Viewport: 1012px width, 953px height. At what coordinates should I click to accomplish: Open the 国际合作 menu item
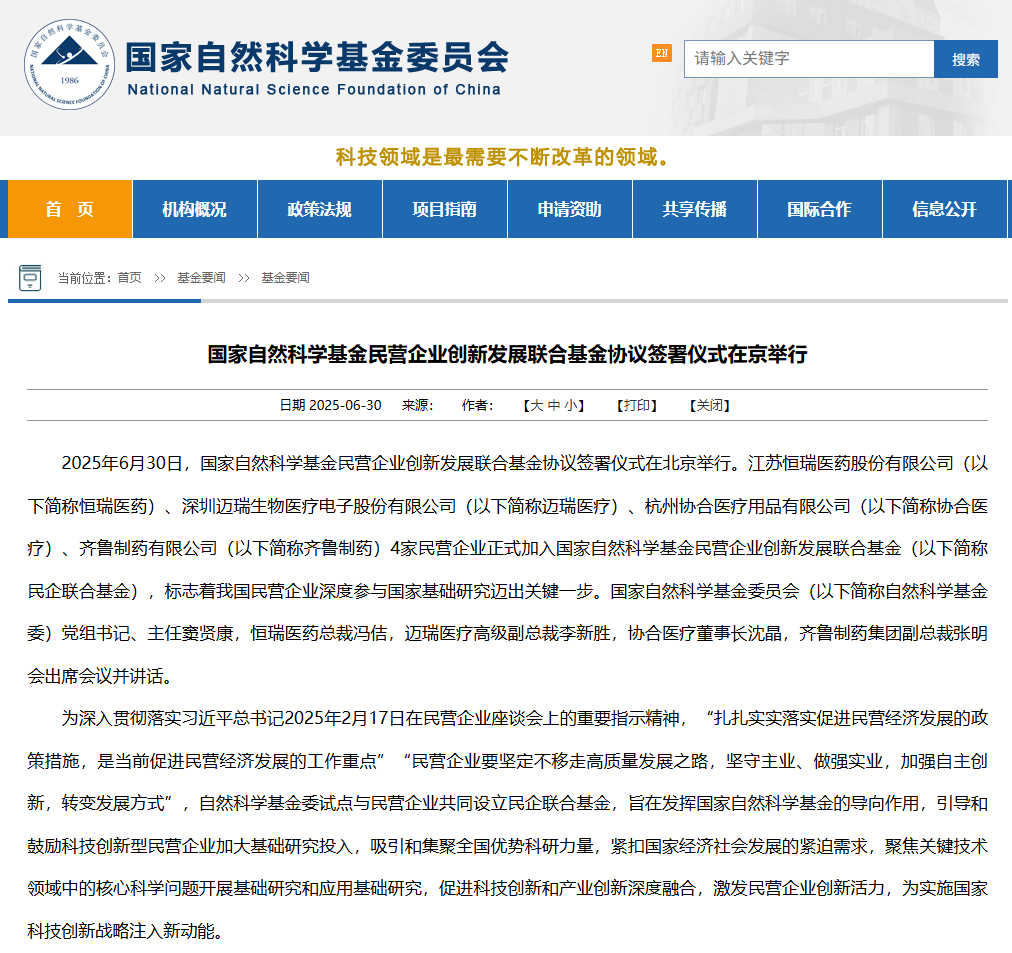point(819,209)
